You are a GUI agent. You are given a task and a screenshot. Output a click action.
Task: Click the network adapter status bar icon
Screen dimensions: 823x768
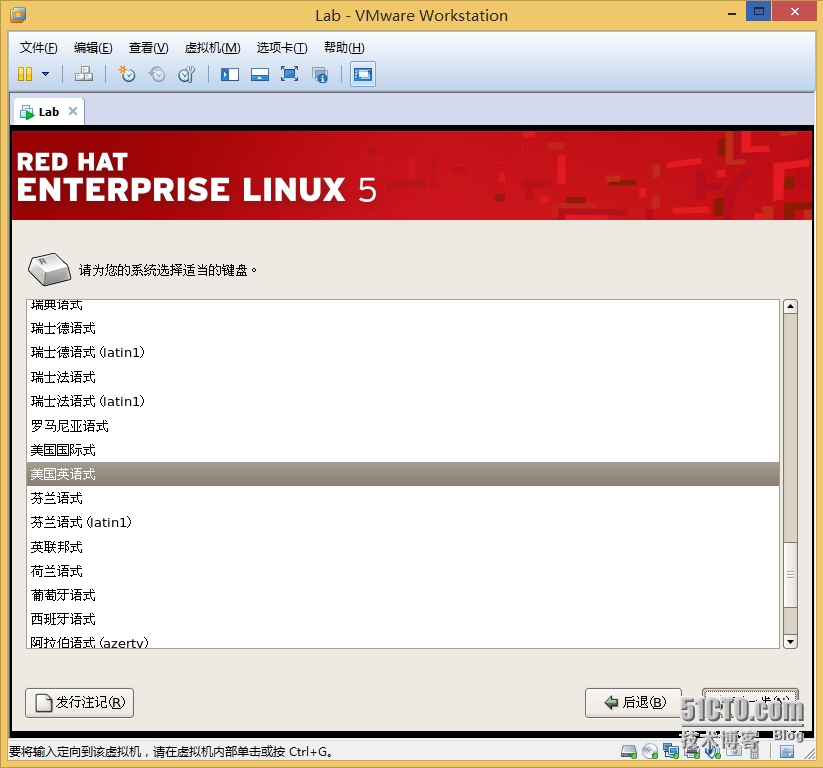[x=671, y=752]
